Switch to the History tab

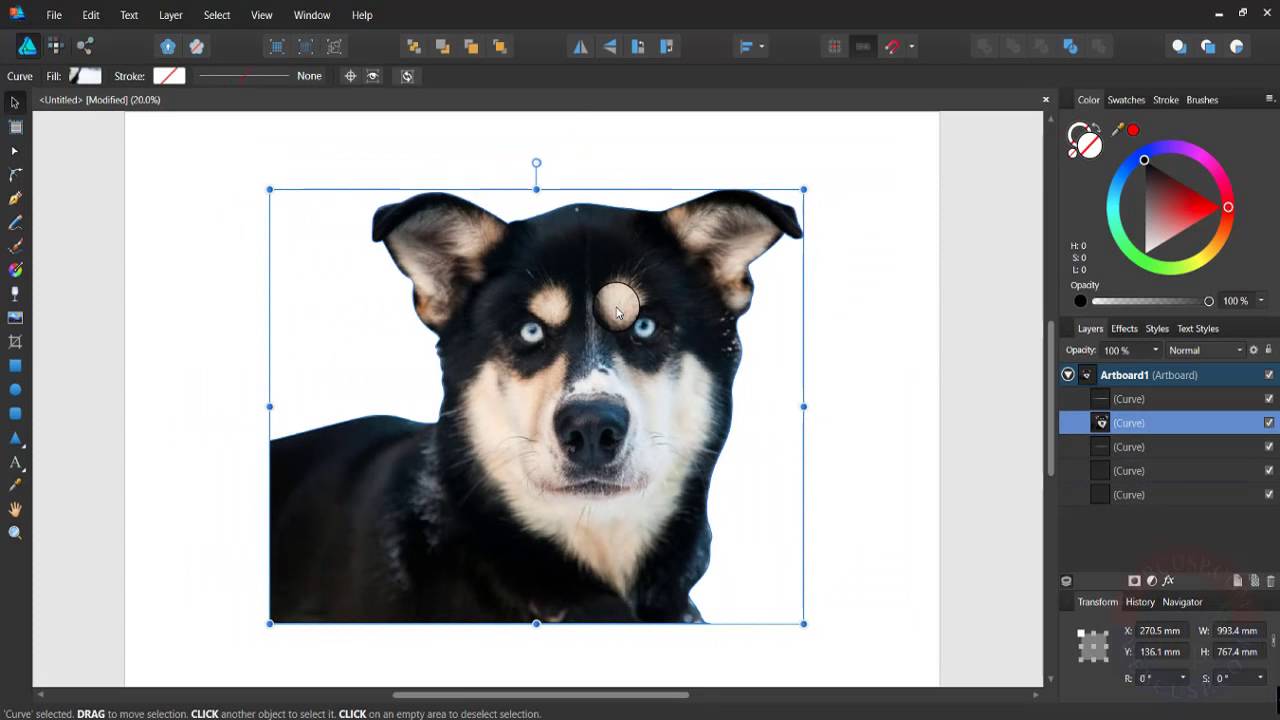click(1140, 602)
